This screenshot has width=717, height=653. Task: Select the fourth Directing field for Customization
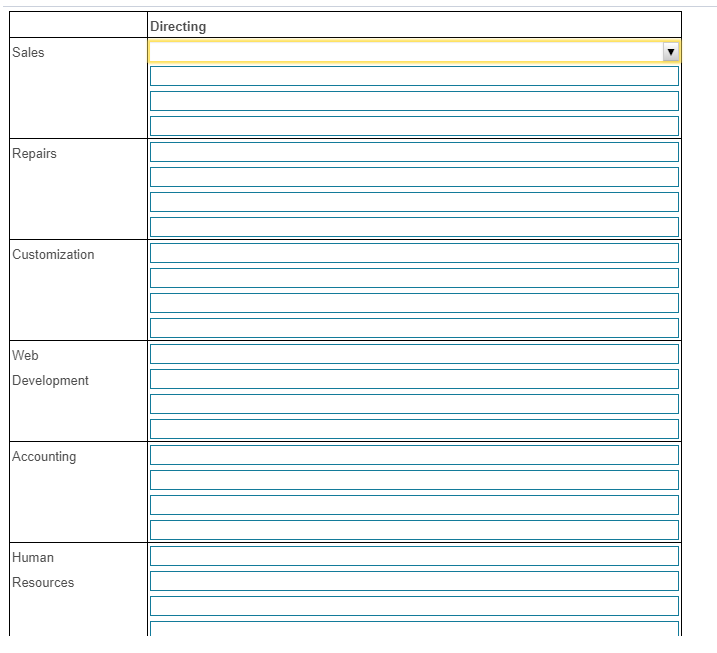[x=414, y=328]
